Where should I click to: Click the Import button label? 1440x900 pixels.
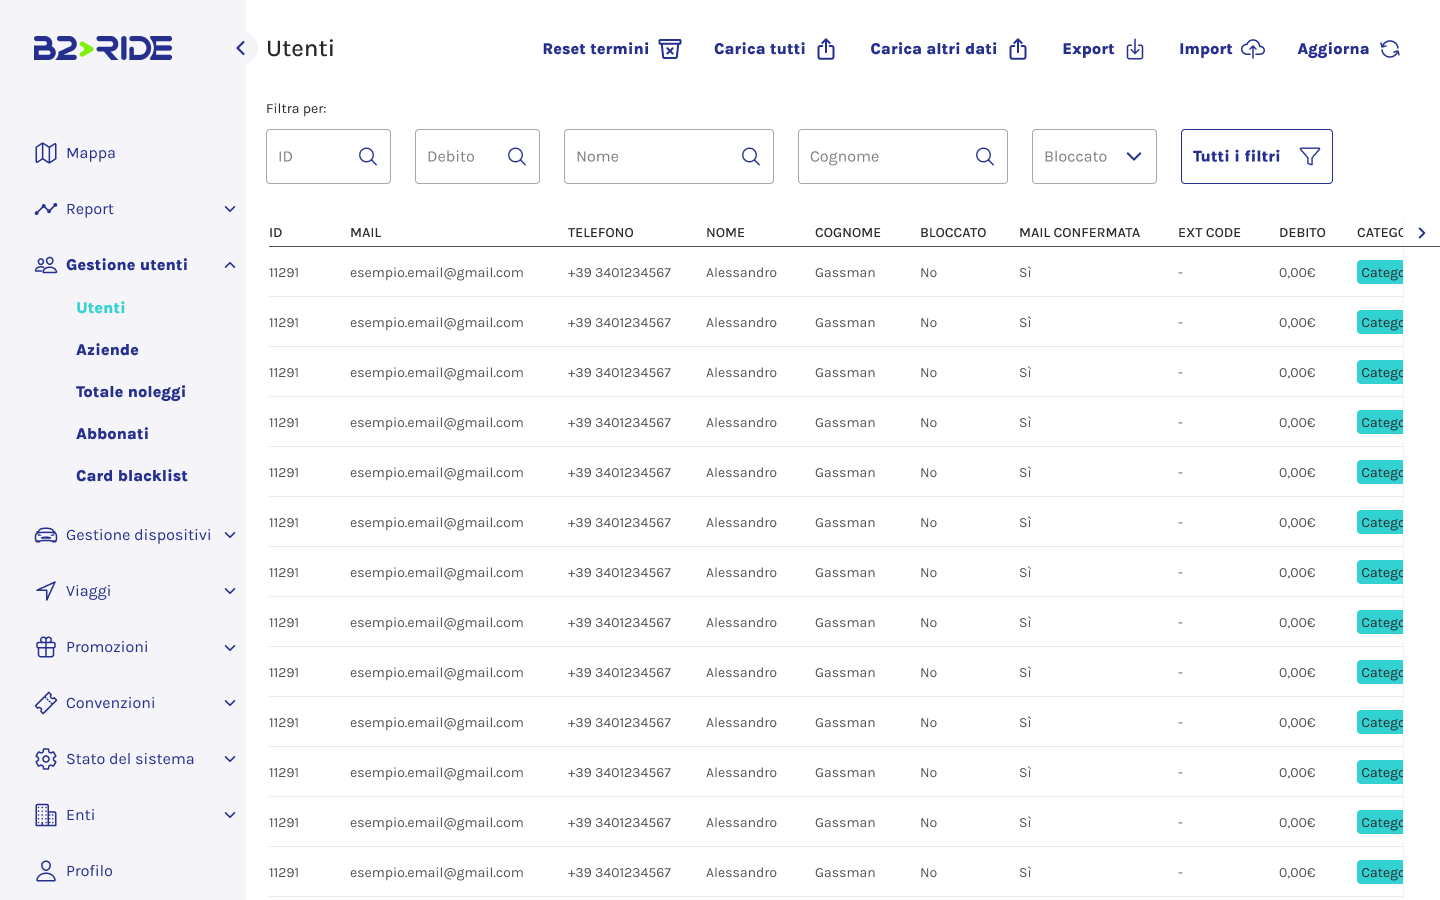(1205, 49)
